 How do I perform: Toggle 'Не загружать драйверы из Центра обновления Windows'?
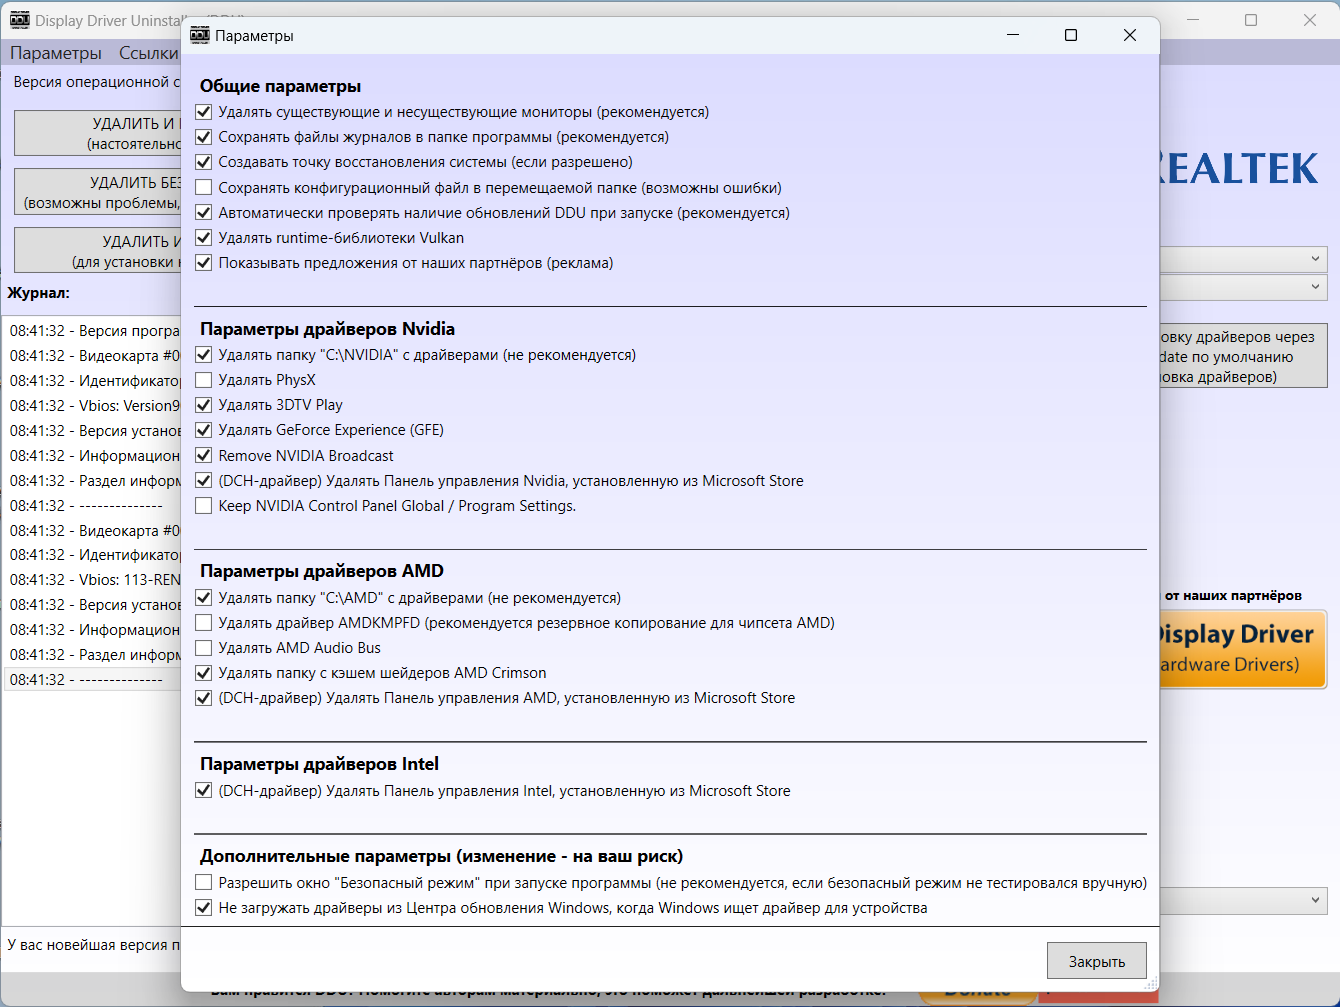[x=204, y=908]
